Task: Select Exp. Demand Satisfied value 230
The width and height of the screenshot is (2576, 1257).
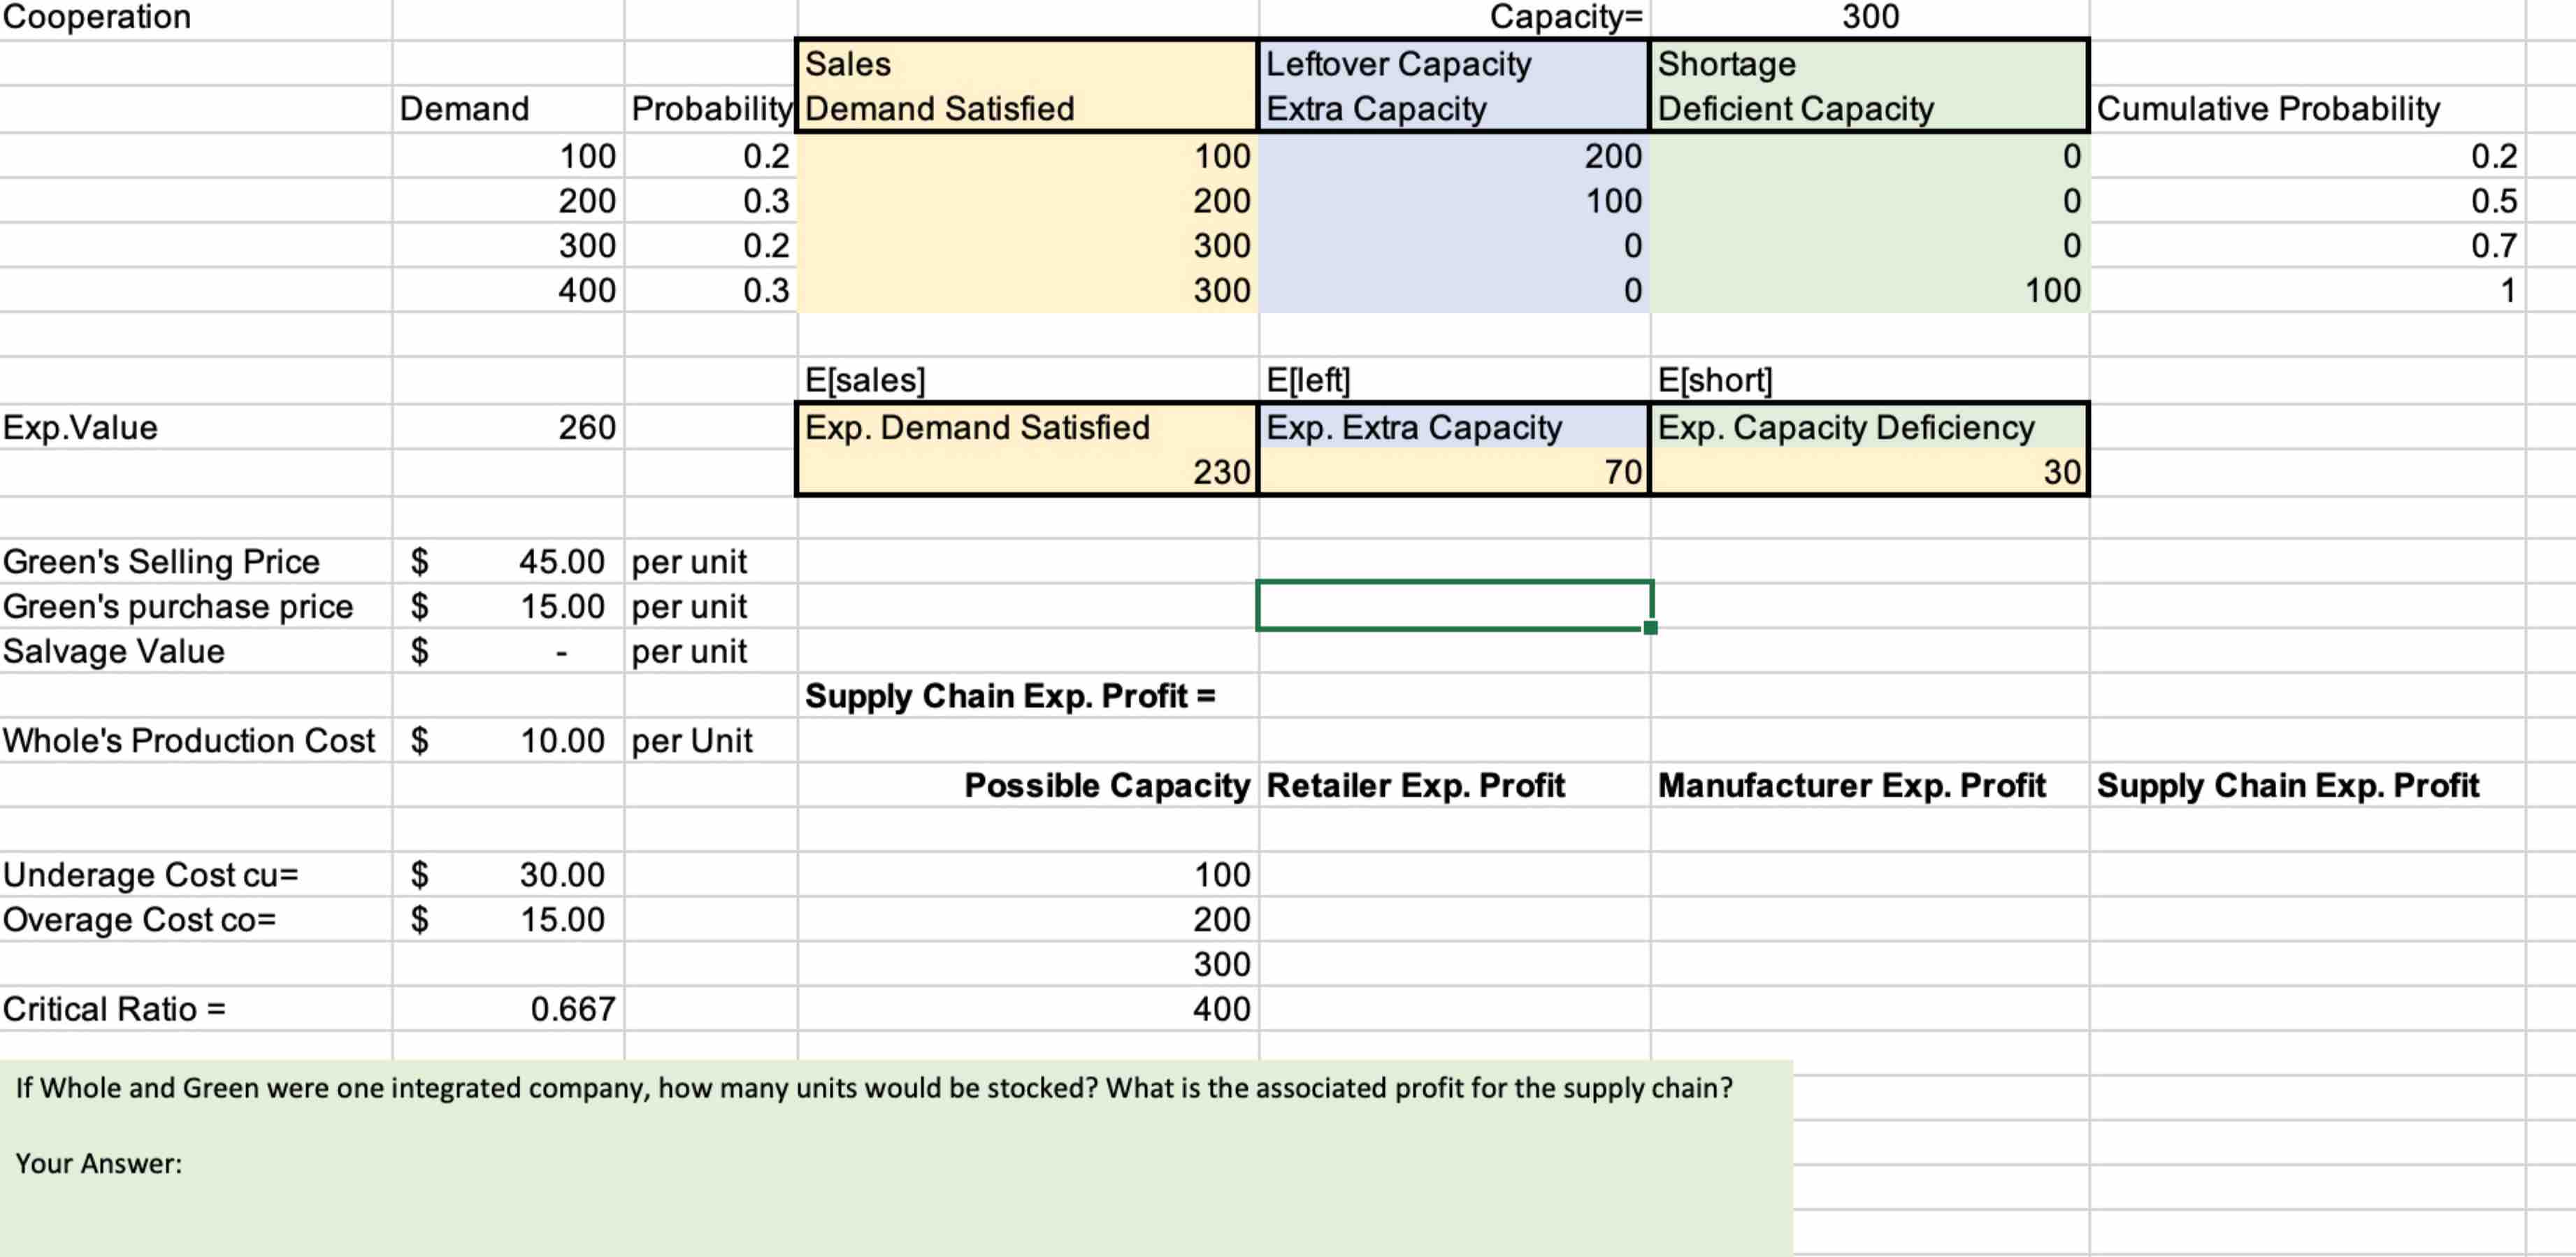Action: pyautogui.click(x=1027, y=471)
